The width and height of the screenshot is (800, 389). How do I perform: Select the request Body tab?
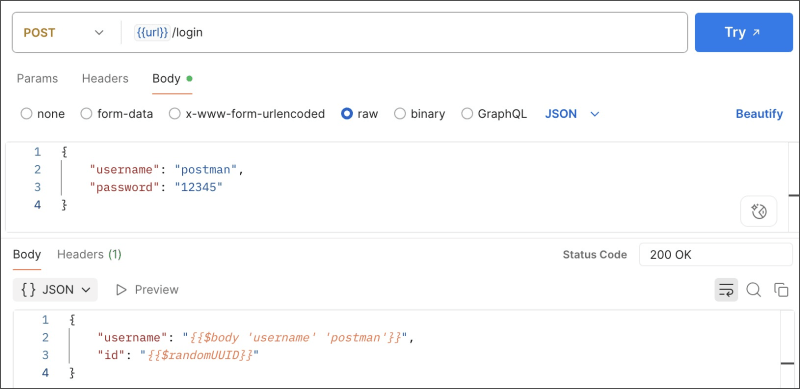pos(172,79)
